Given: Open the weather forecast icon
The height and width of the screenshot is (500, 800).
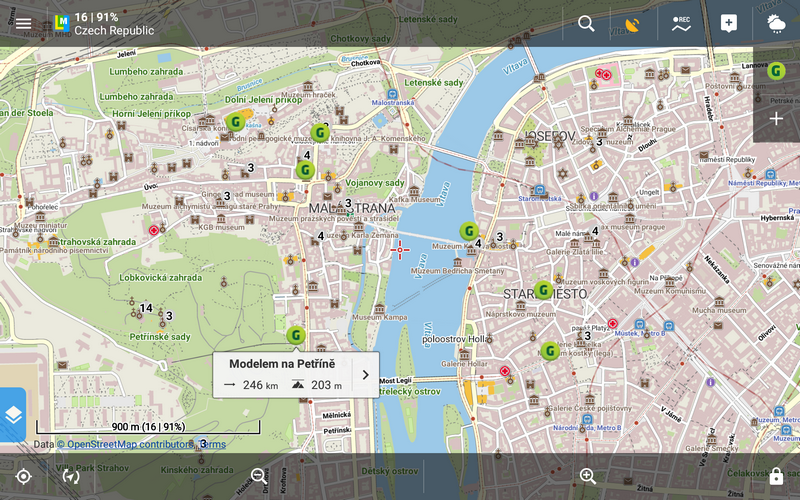Looking at the screenshot, I should coord(776,24).
